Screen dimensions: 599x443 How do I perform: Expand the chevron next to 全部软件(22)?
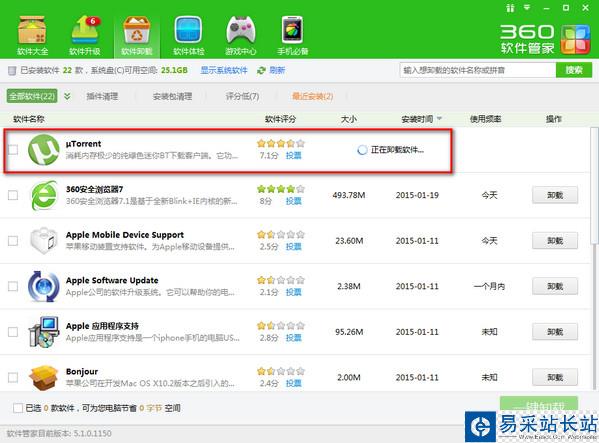coord(67,96)
